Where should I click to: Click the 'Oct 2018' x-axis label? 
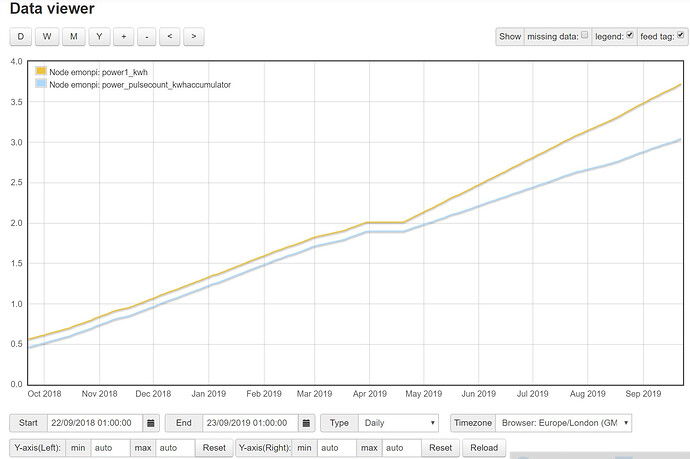44,394
